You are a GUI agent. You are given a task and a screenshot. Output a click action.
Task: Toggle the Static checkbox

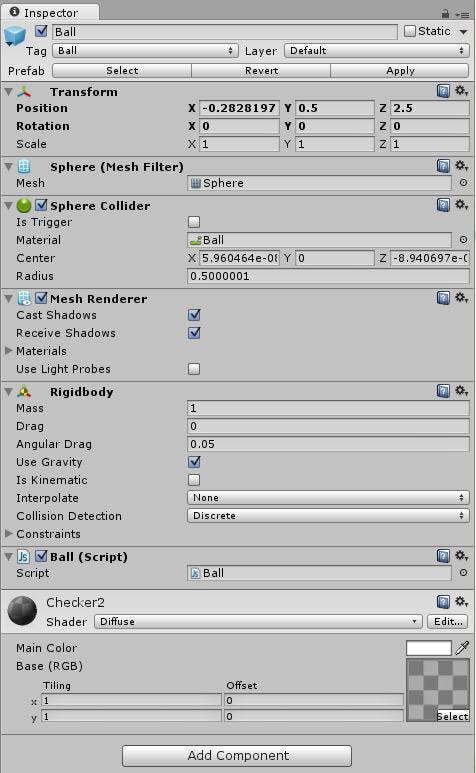click(409, 31)
